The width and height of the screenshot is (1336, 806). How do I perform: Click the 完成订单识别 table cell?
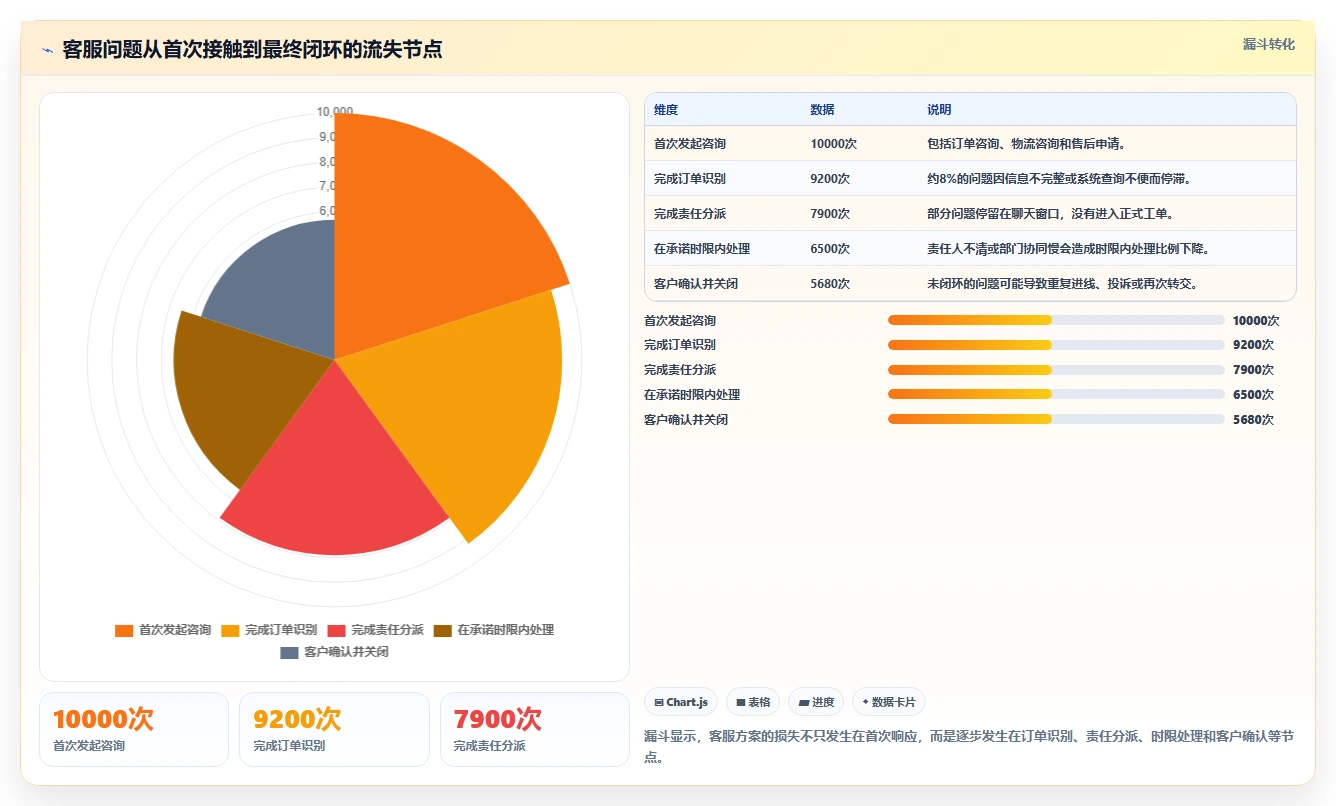click(690, 179)
